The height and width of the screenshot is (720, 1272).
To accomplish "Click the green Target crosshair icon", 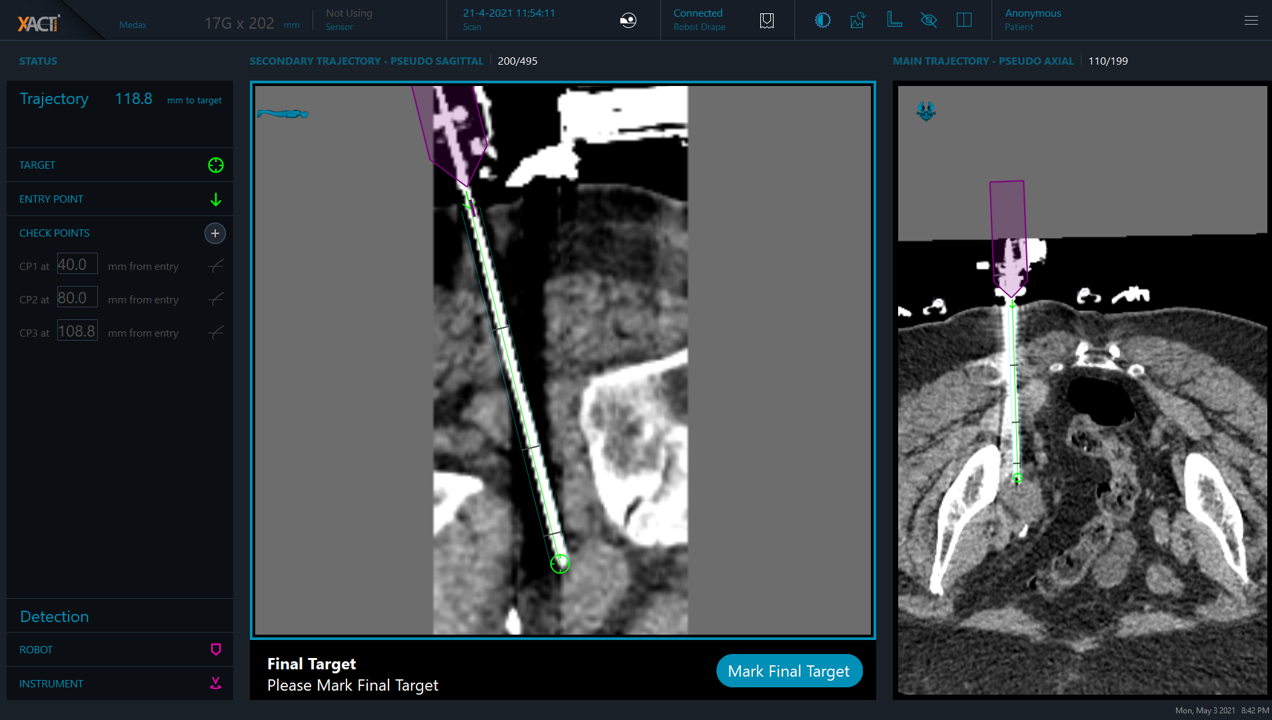I will (x=215, y=165).
